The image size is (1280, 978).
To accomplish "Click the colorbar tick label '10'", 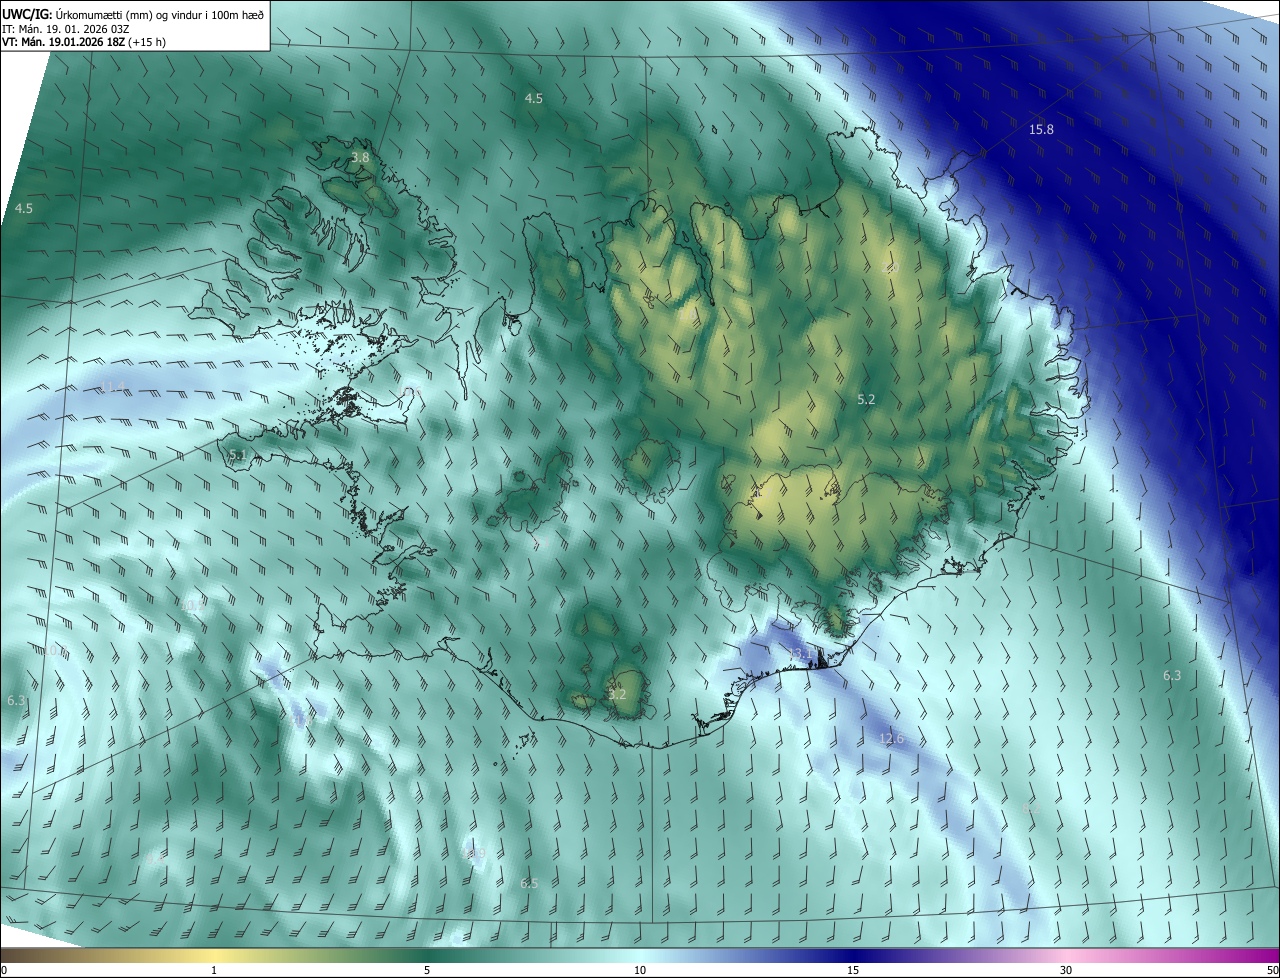I will click(640, 970).
